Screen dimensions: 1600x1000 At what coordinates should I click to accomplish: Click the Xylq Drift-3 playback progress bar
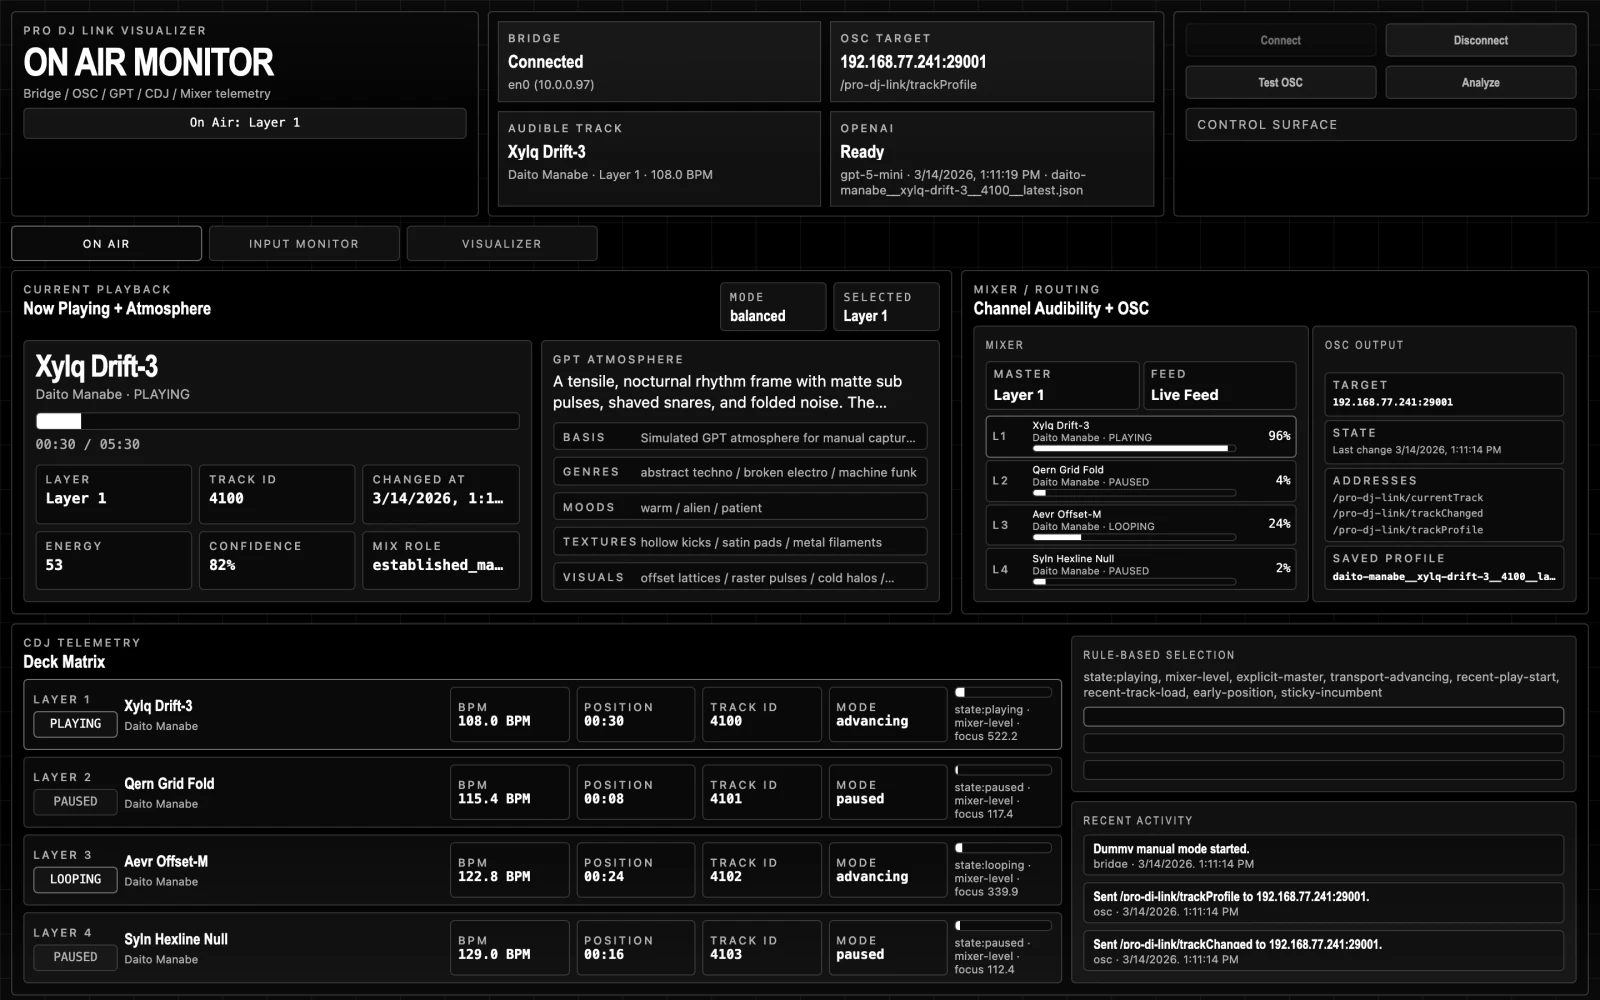click(x=276, y=421)
